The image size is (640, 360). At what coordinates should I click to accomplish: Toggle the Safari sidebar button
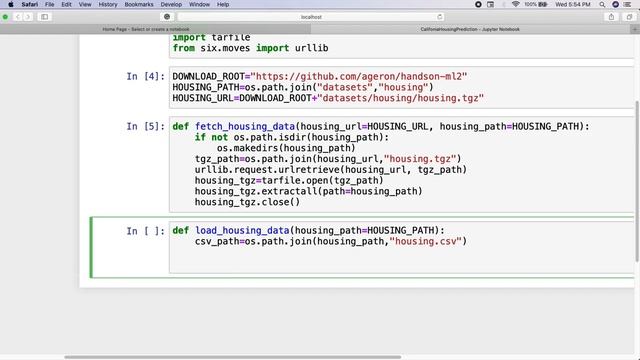pos(44,17)
